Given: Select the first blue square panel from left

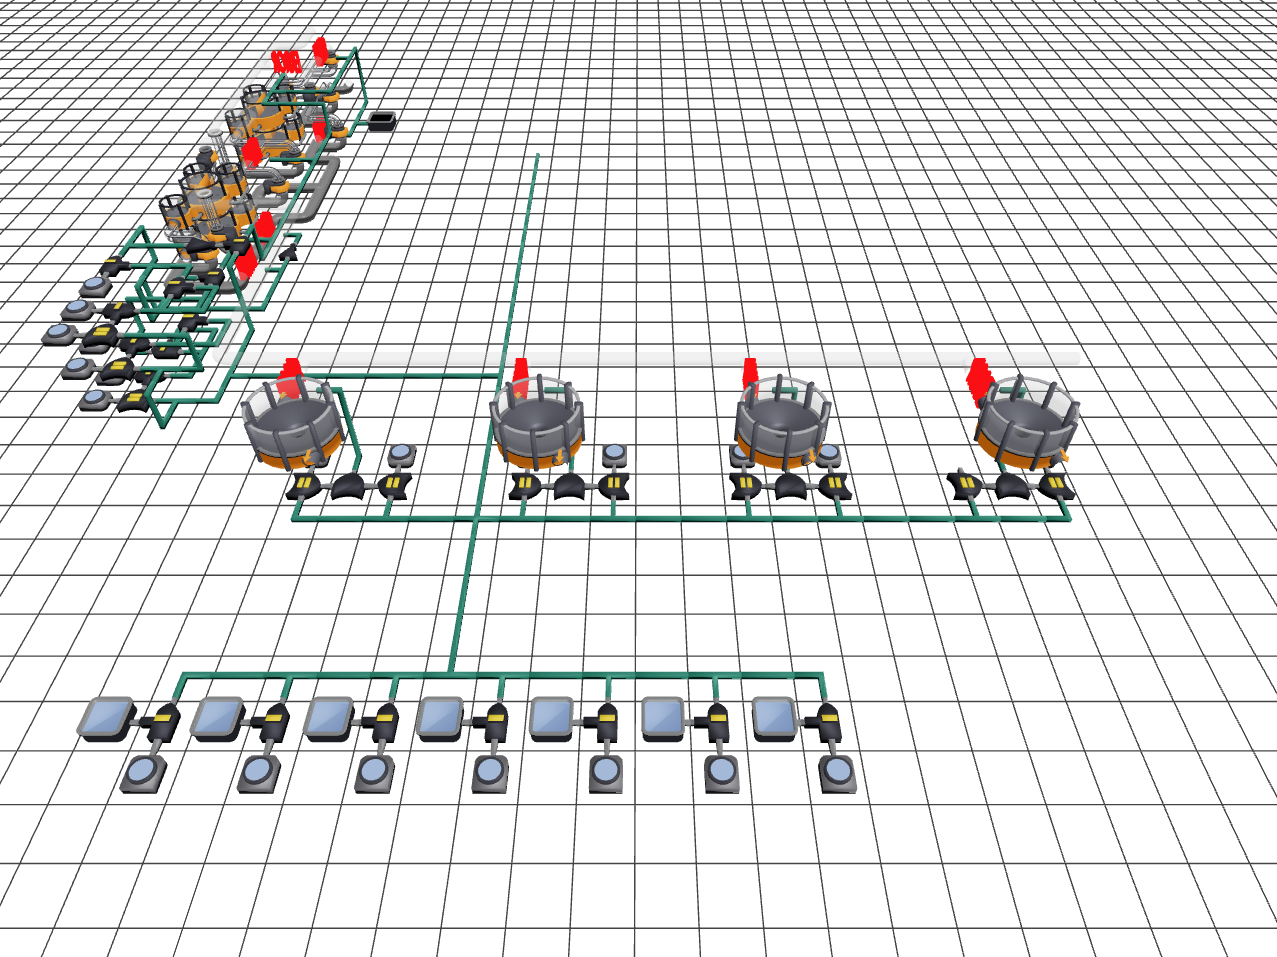Looking at the screenshot, I should tap(107, 718).
